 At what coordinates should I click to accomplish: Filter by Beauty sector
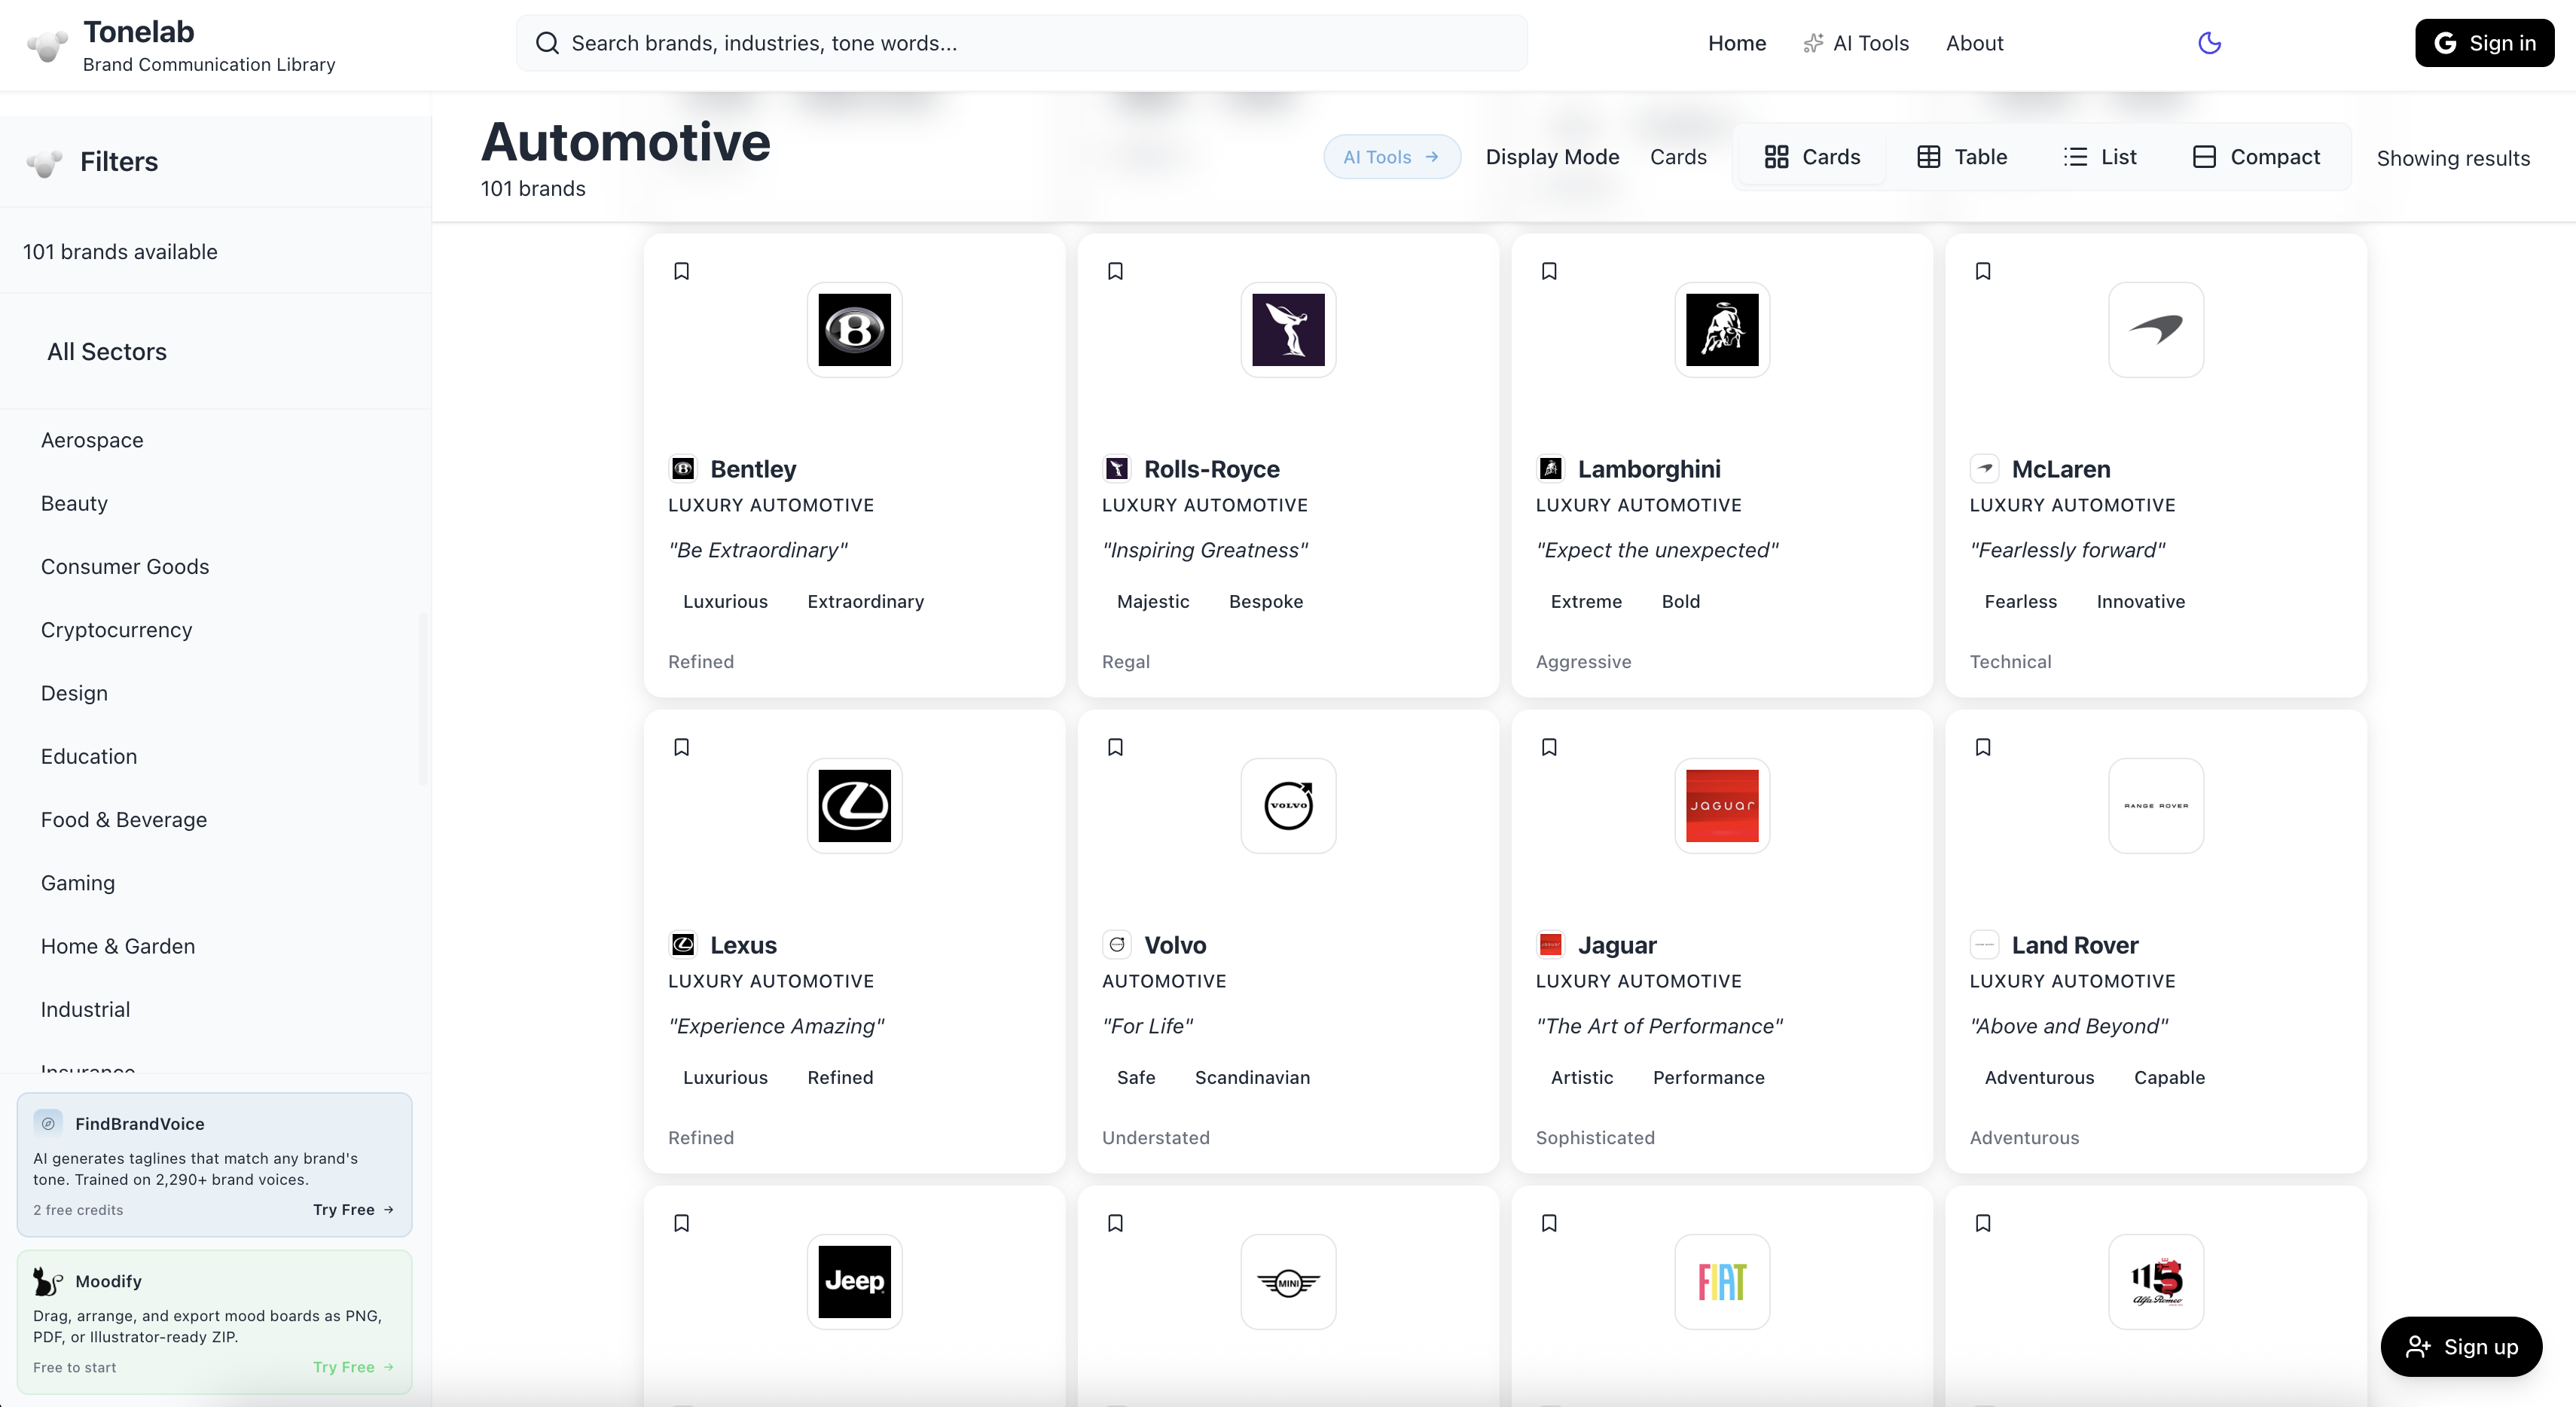[74, 503]
